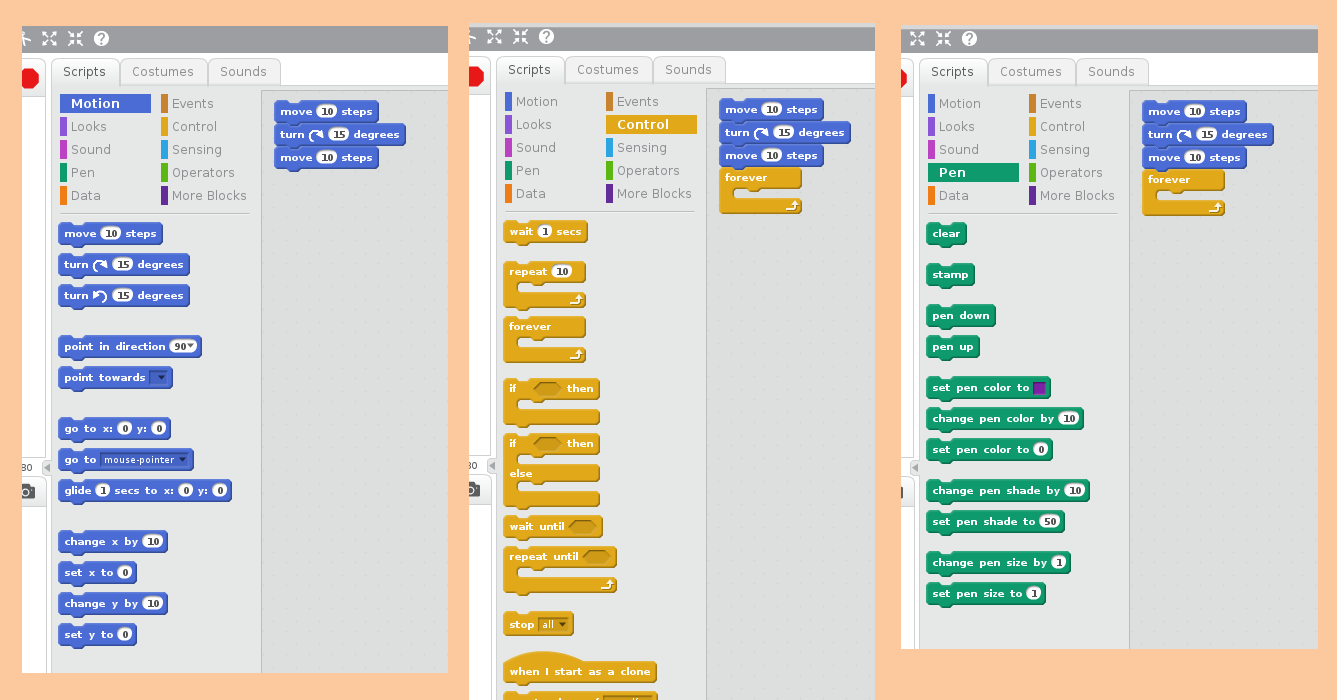
Task: Select Looks category in the Motion palette panel
Action: [88, 127]
